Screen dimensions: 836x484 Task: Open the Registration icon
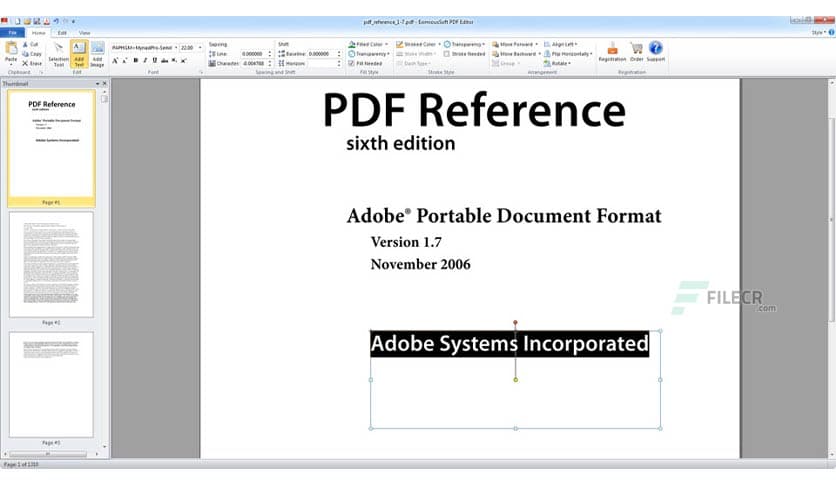coord(612,52)
